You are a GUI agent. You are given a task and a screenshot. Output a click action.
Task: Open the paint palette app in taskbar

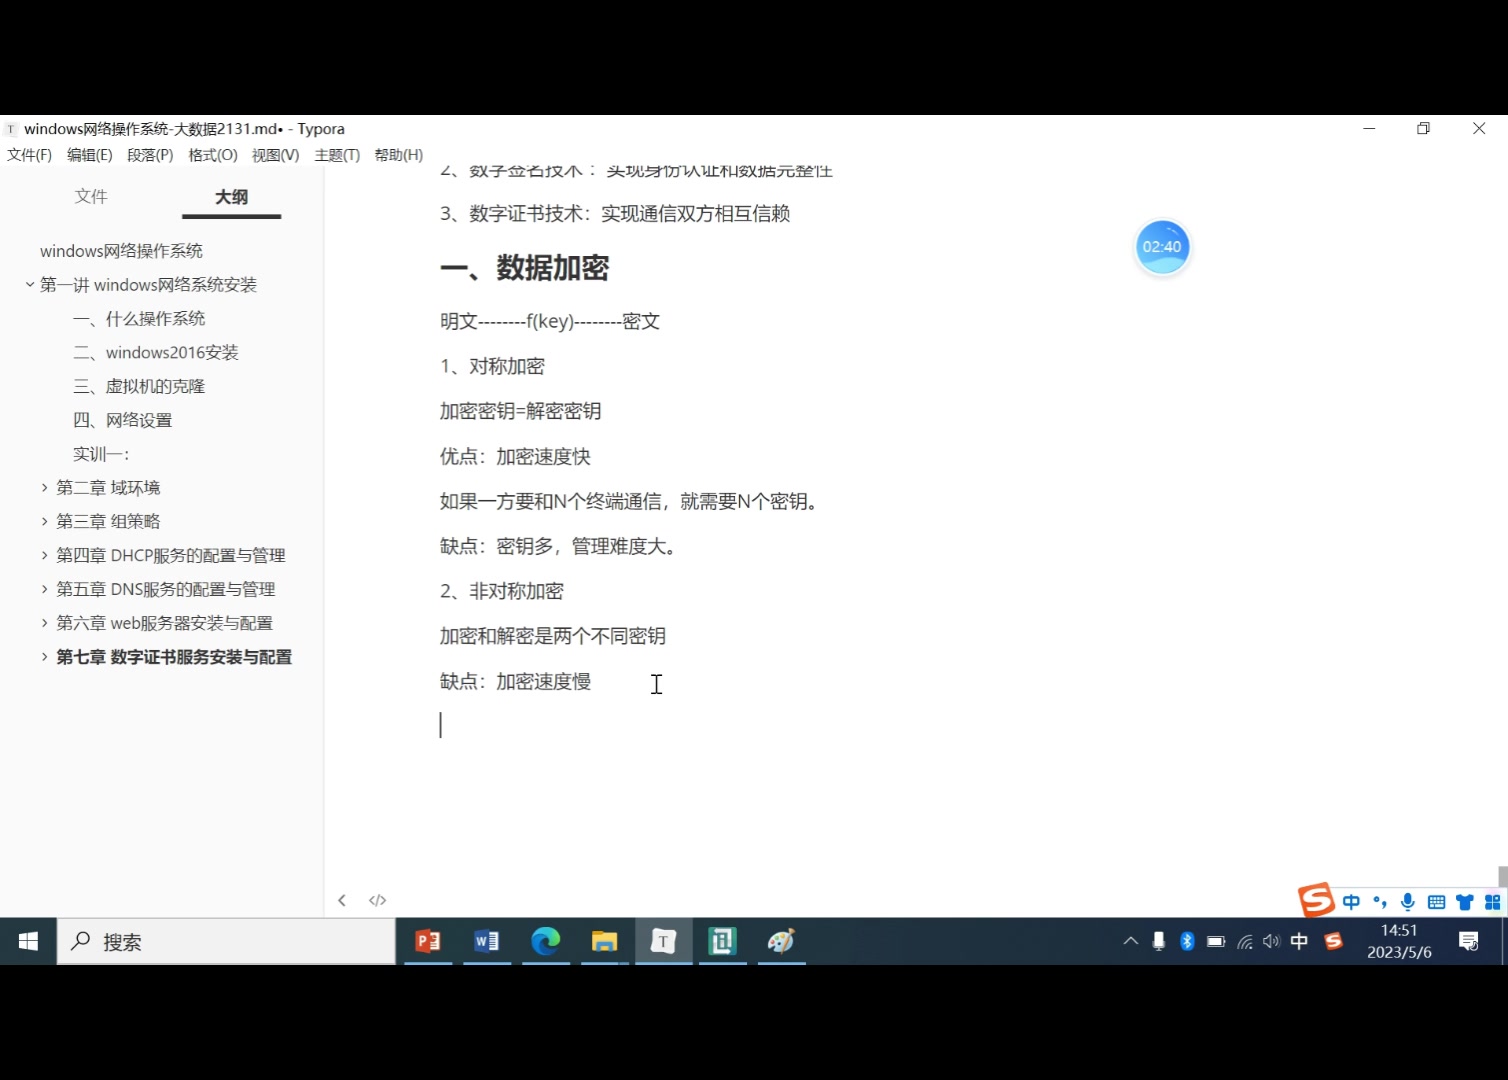point(782,941)
